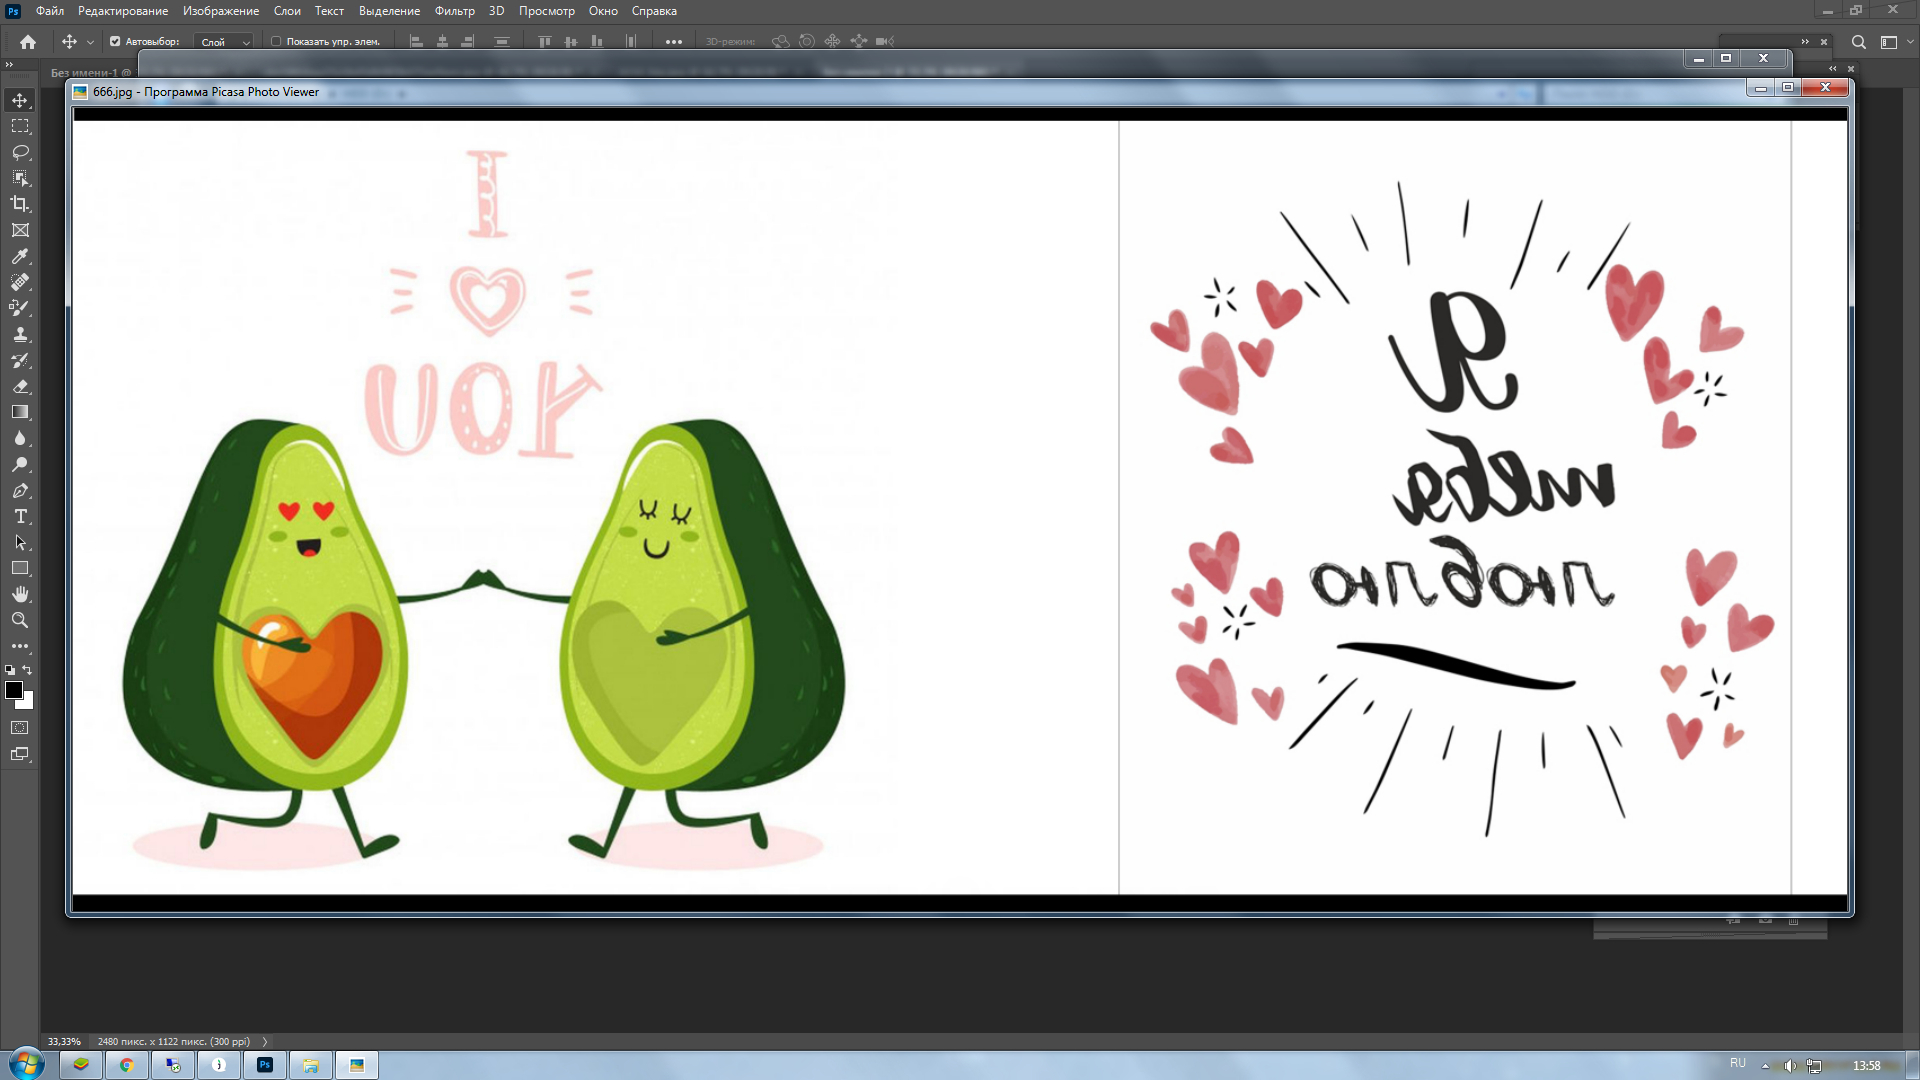Expand the Move tool preset picker arrow
The image size is (1920, 1080).
[x=90, y=42]
